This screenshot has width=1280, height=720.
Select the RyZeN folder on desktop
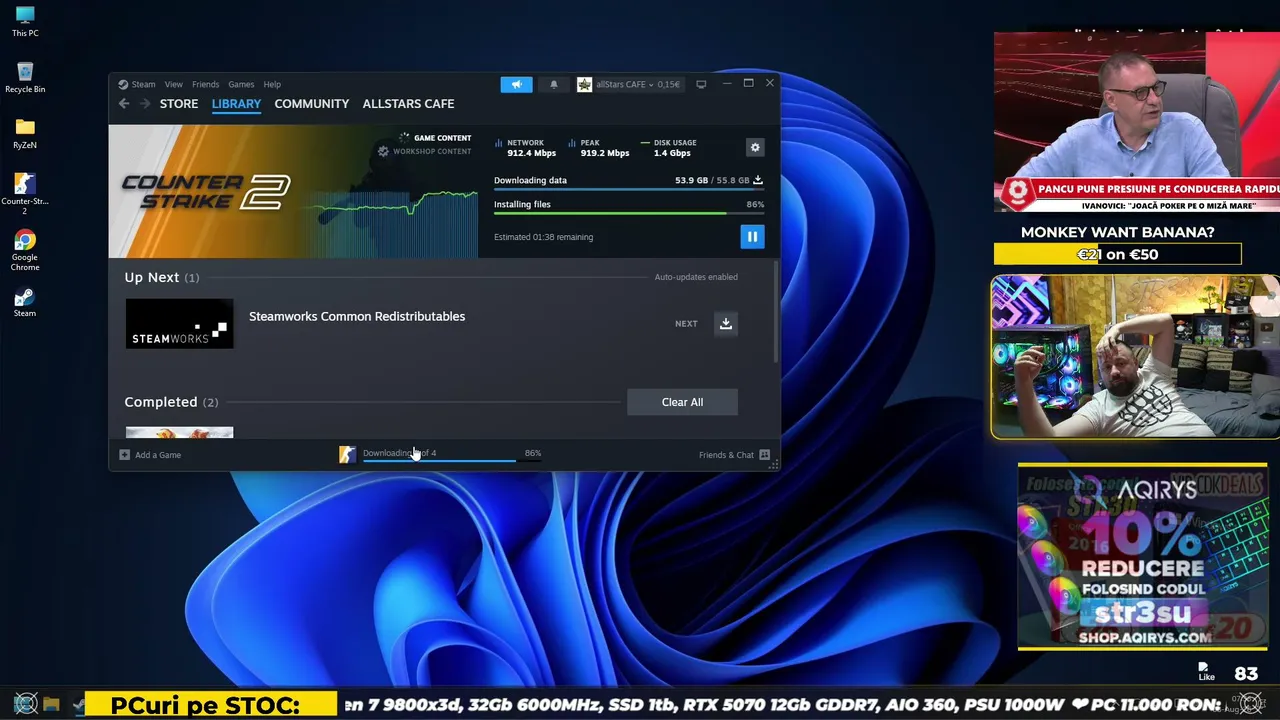tap(25, 133)
